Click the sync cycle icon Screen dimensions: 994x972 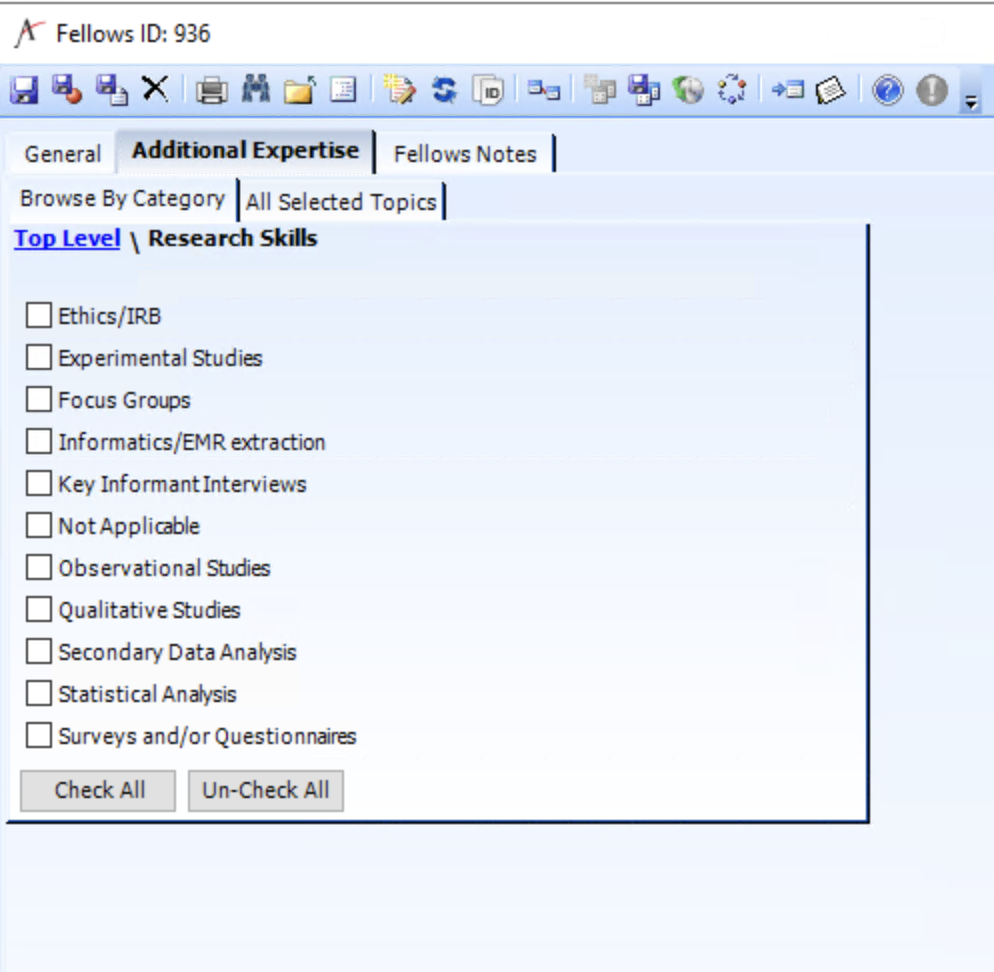click(x=733, y=90)
